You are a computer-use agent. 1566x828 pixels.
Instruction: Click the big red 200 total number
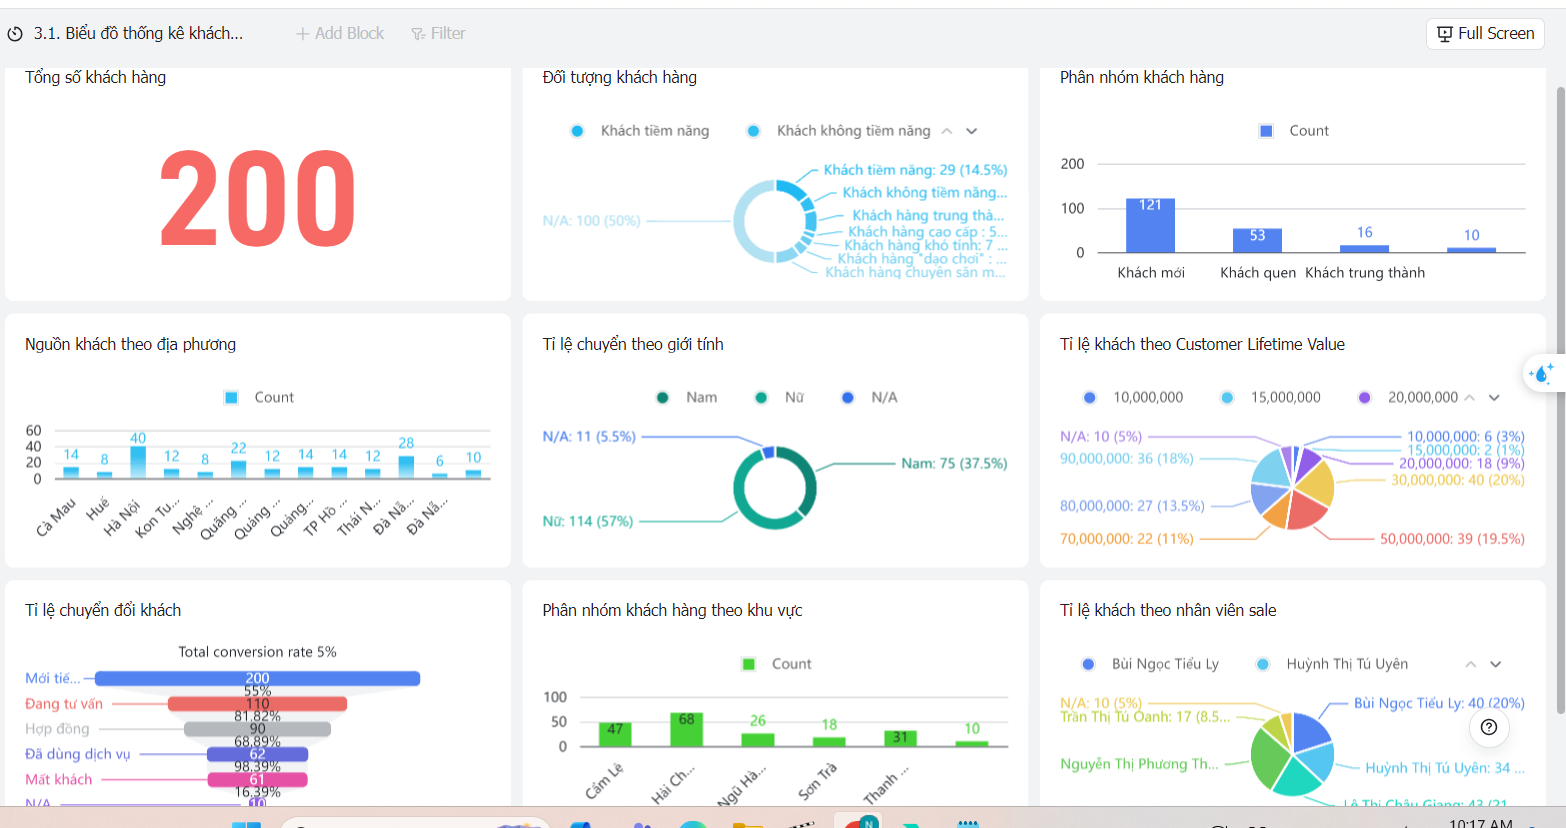[258, 198]
